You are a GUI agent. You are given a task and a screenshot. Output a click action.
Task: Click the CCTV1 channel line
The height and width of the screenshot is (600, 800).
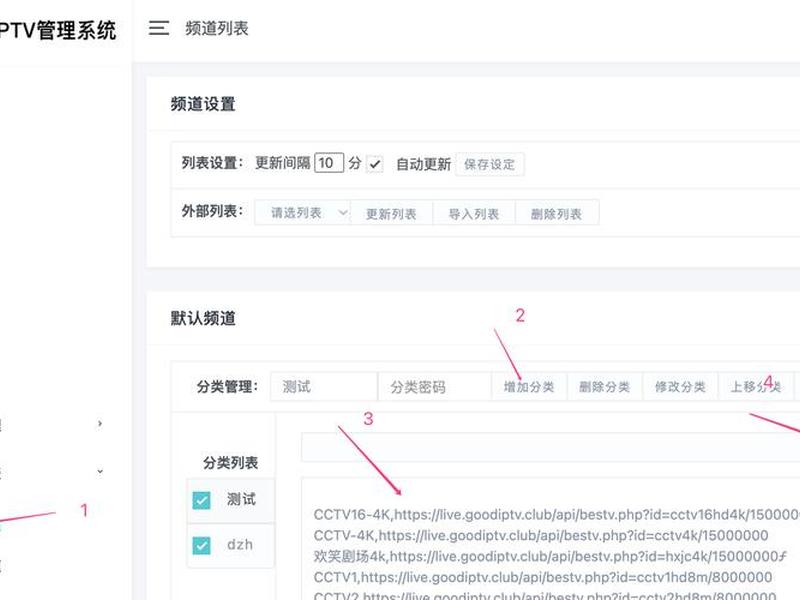click(542, 577)
